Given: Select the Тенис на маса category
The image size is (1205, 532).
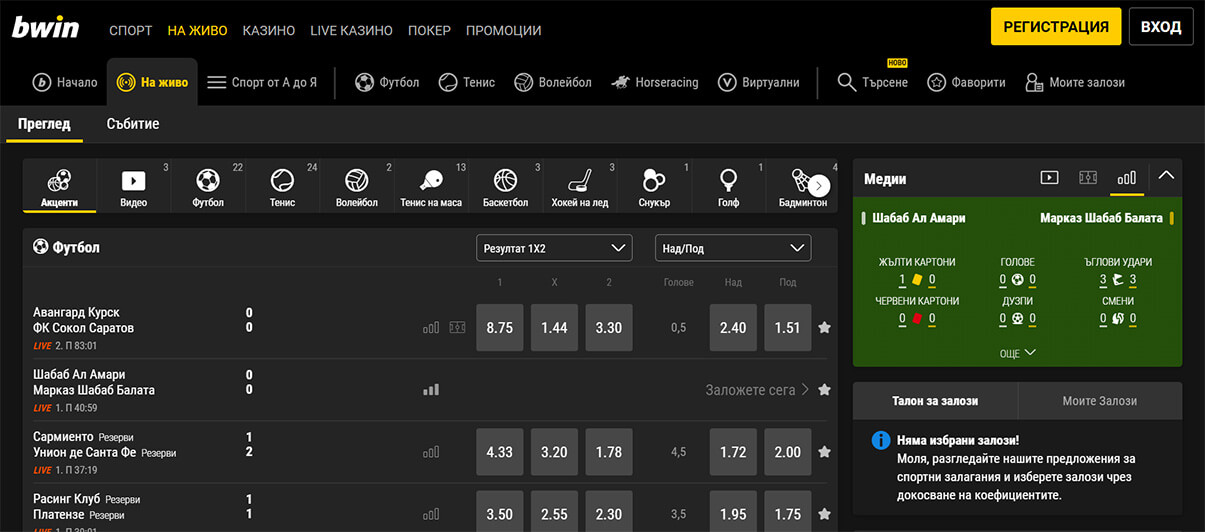Looking at the screenshot, I should [431, 186].
